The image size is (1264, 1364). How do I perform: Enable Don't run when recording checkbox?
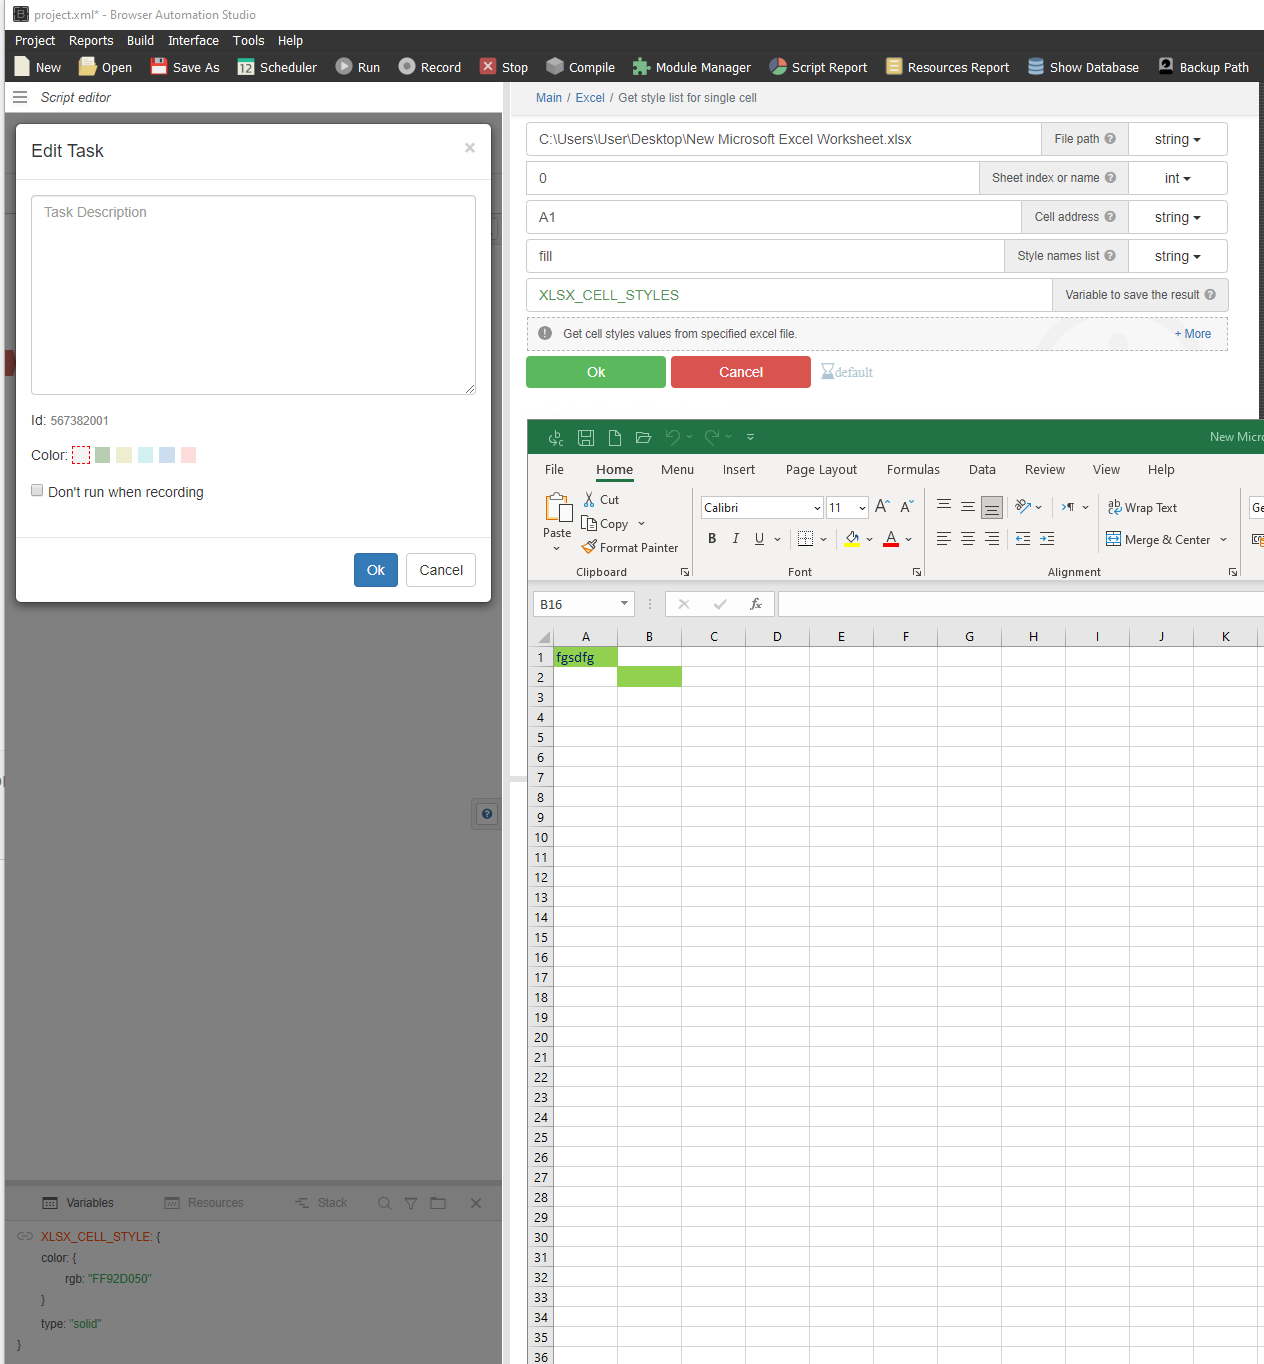37,491
